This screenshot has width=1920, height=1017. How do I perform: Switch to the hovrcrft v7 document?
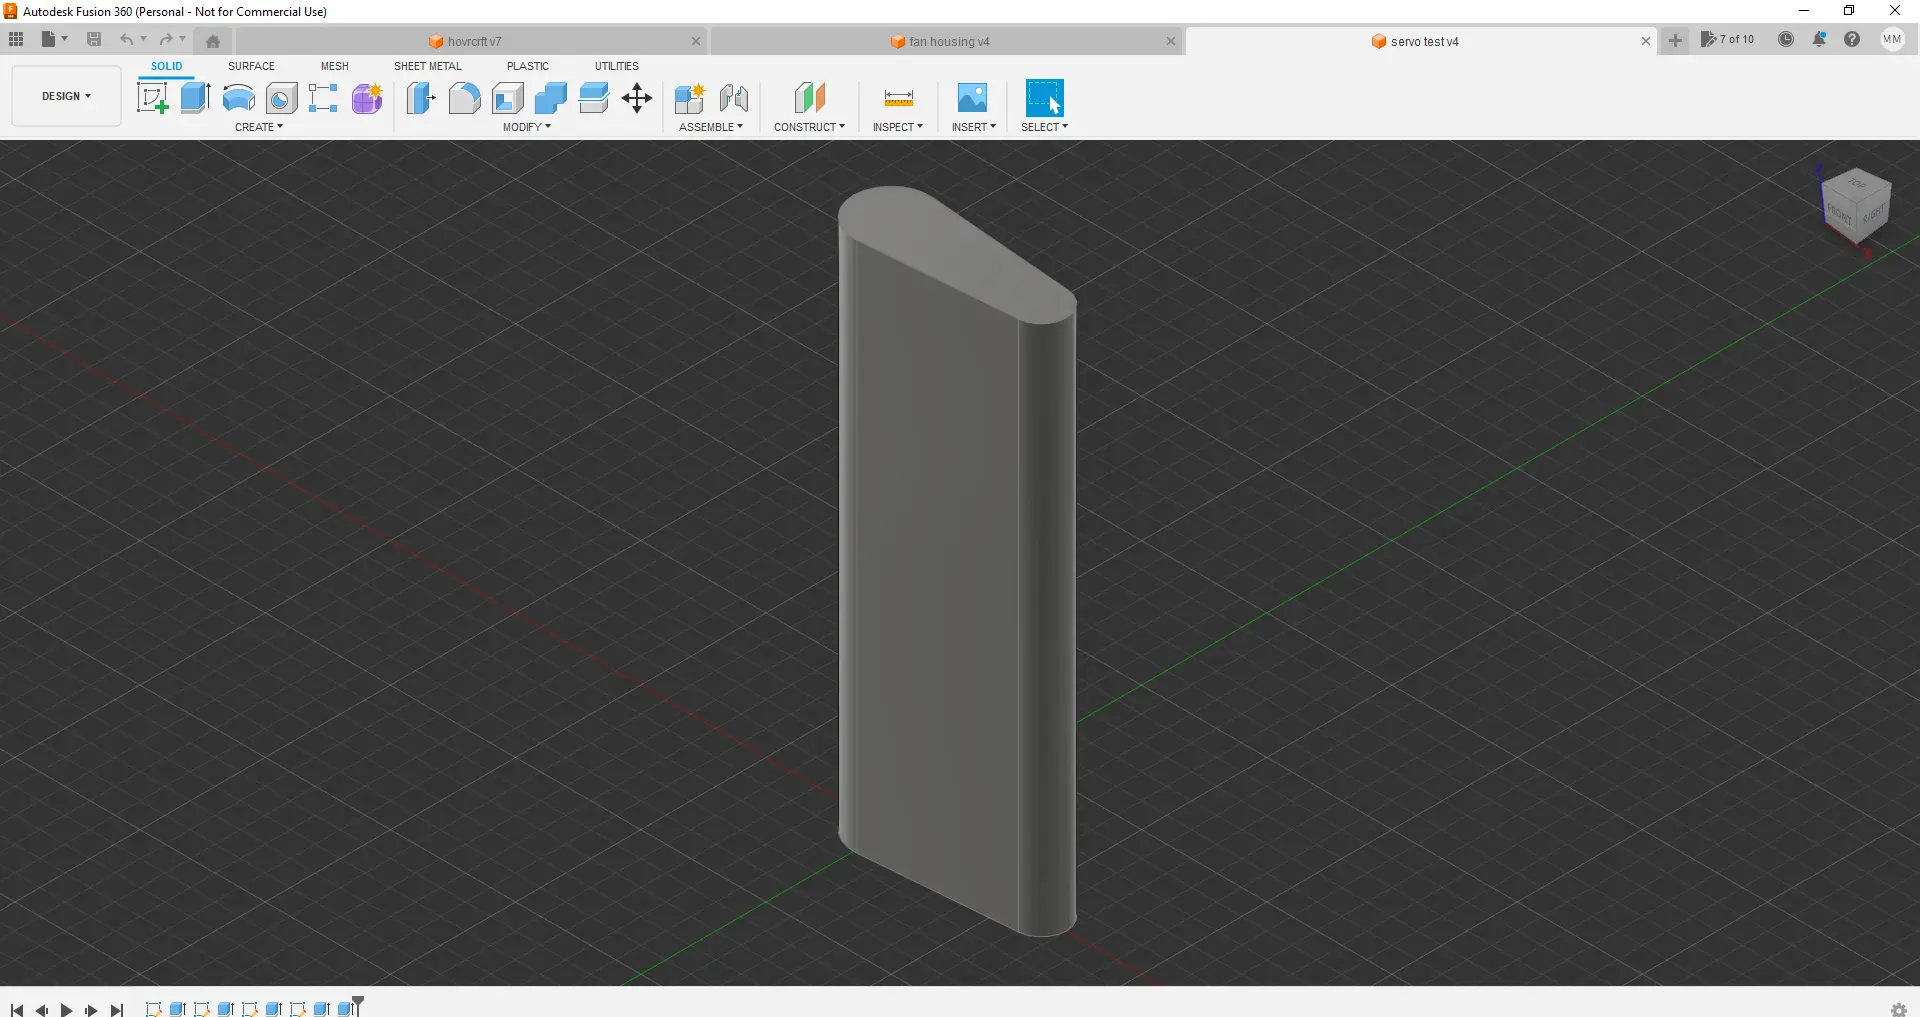473,41
